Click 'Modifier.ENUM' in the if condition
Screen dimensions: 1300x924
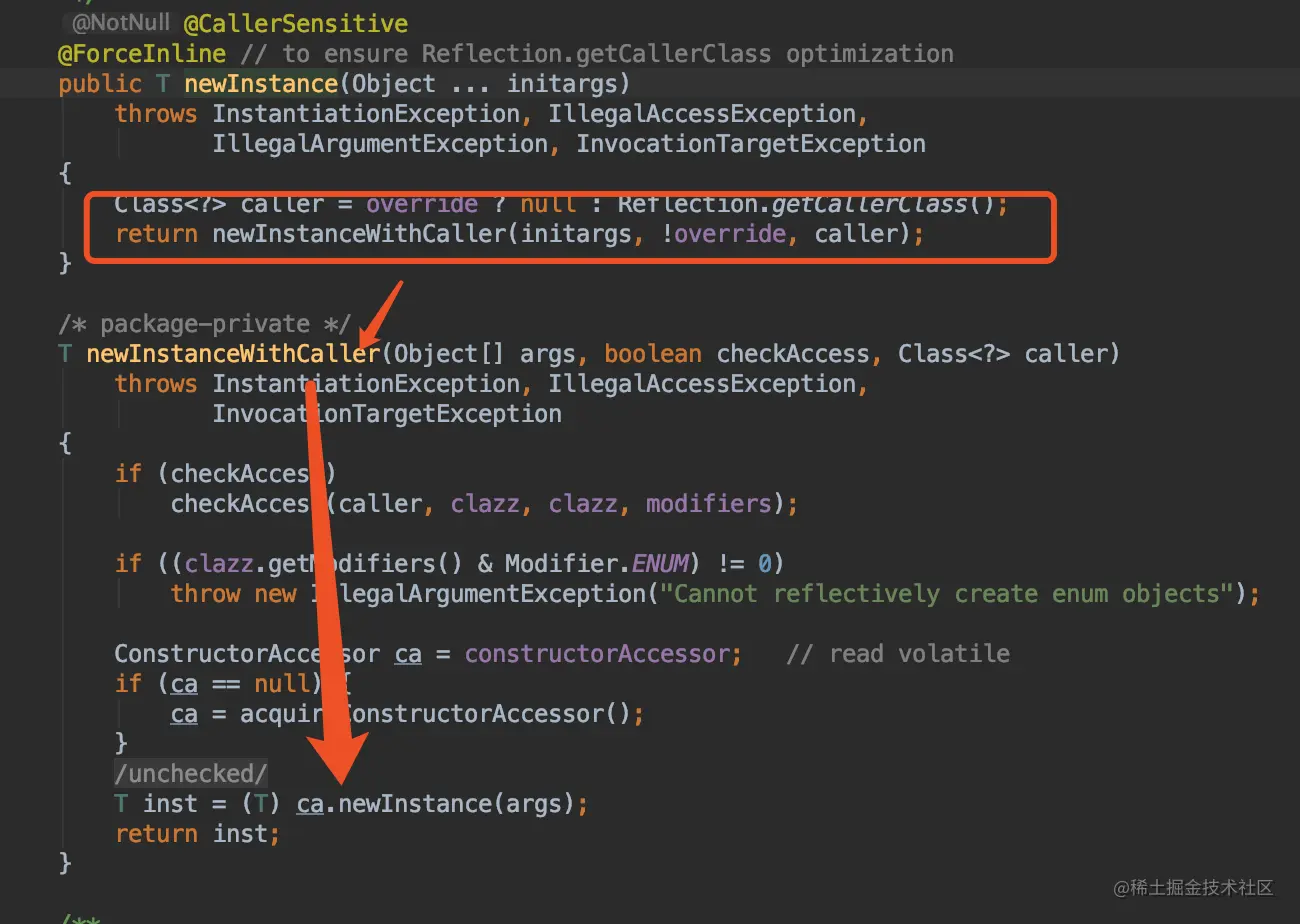click(x=596, y=563)
